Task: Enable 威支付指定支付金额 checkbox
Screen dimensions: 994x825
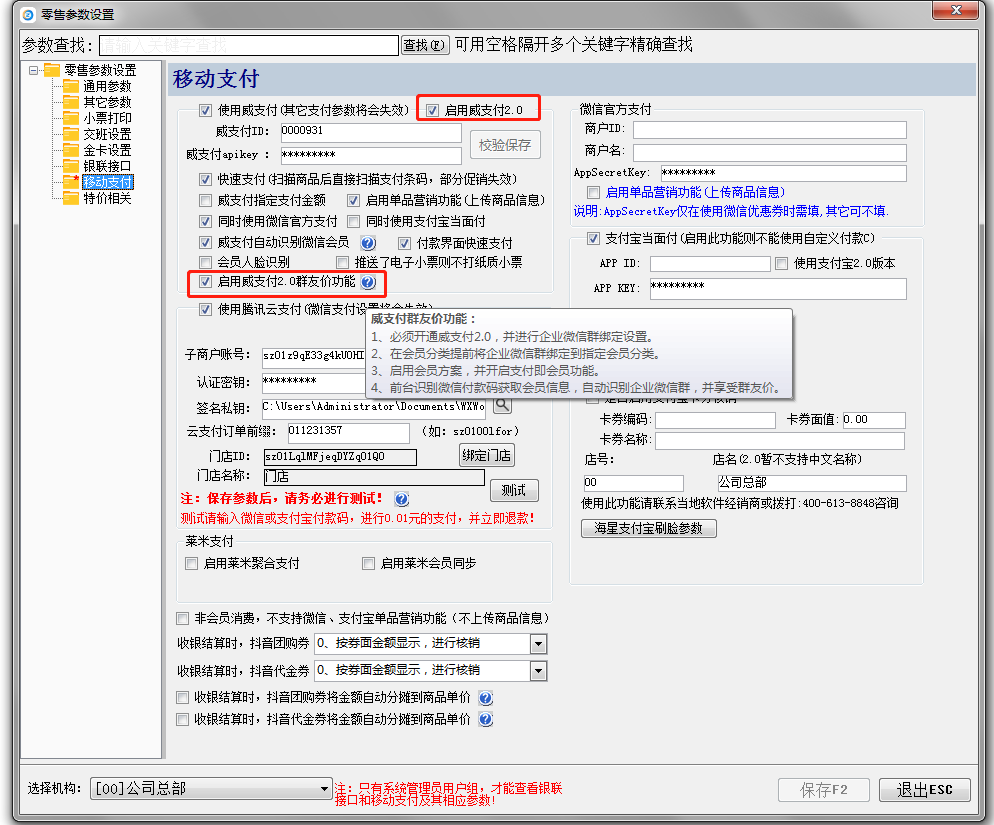Action: click(x=205, y=201)
